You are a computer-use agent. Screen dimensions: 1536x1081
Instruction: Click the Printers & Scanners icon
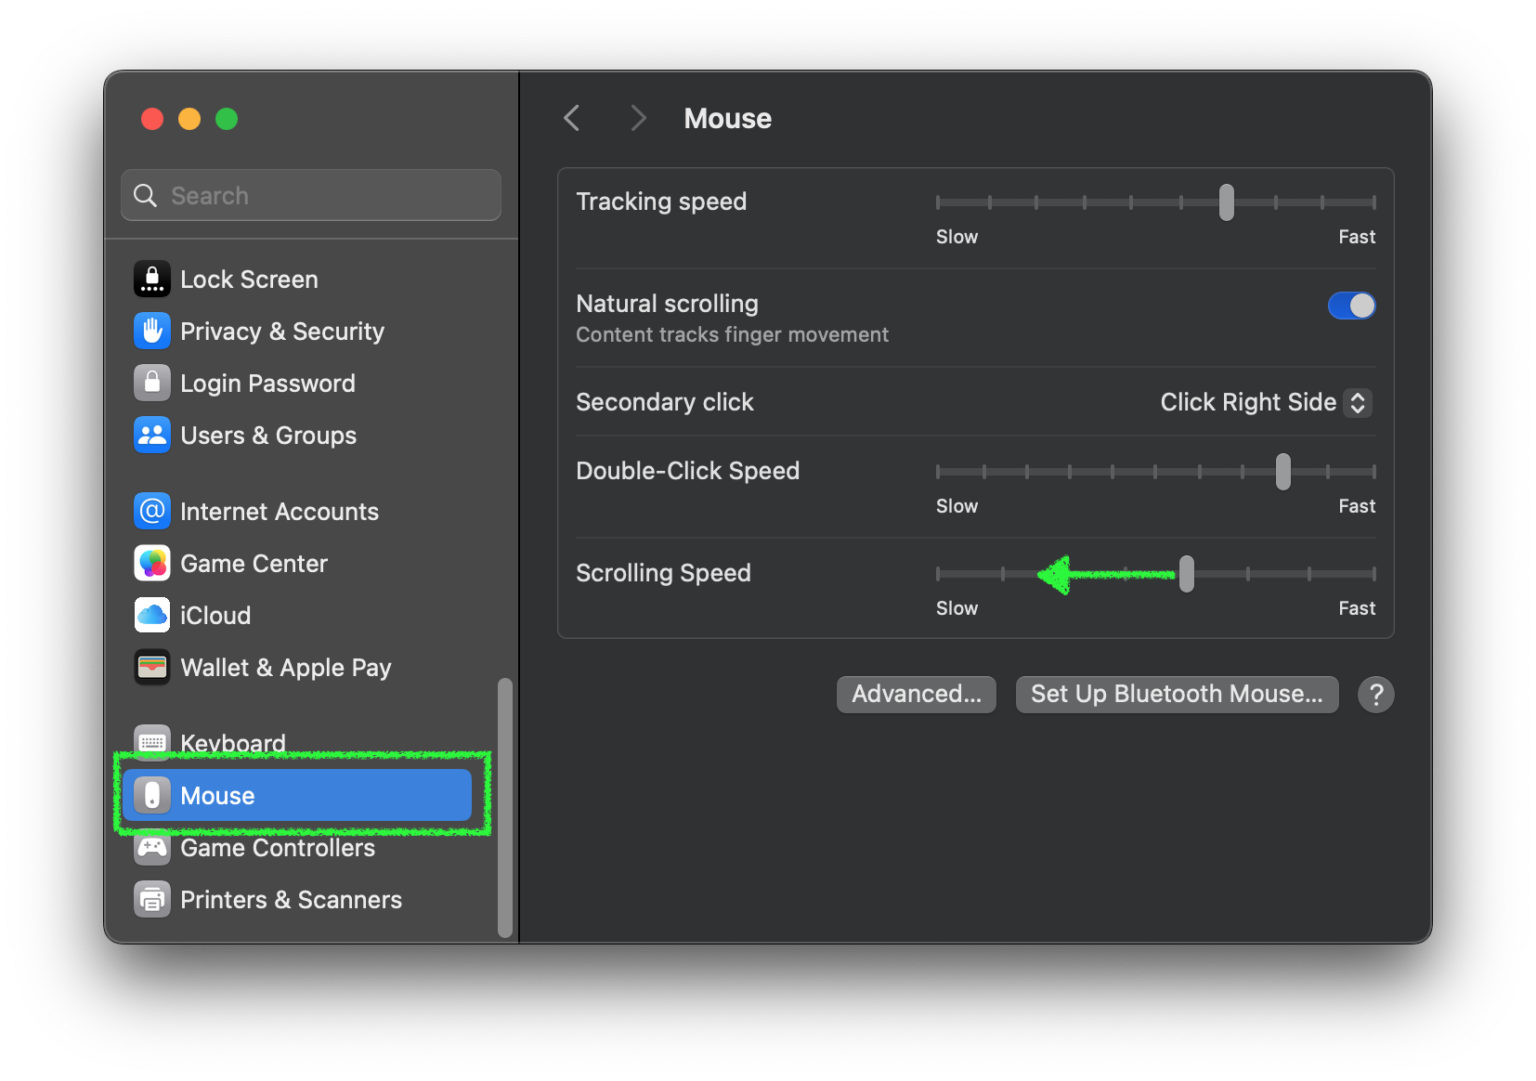pos(152,899)
